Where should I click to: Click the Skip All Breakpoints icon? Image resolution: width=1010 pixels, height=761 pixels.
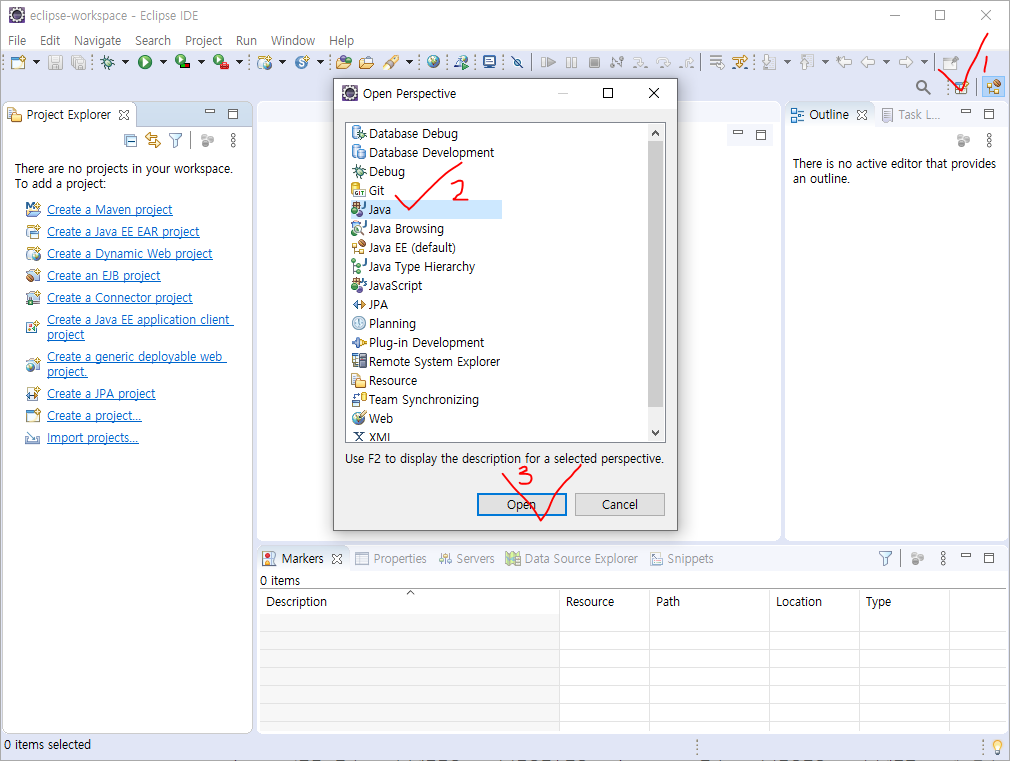click(517, 63)
